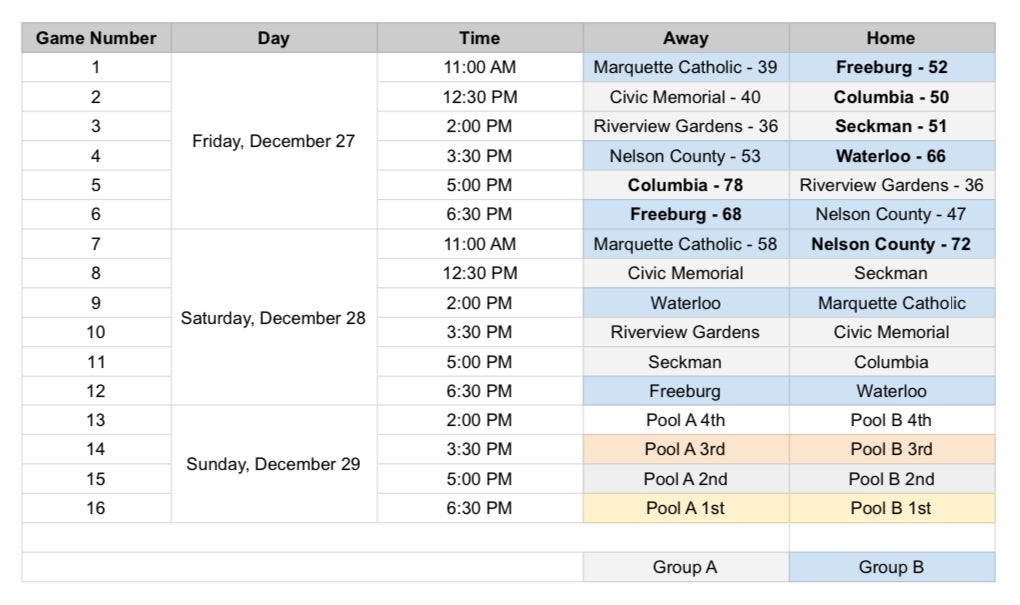Click the Marquette Catholic - 39 cell

685,68
